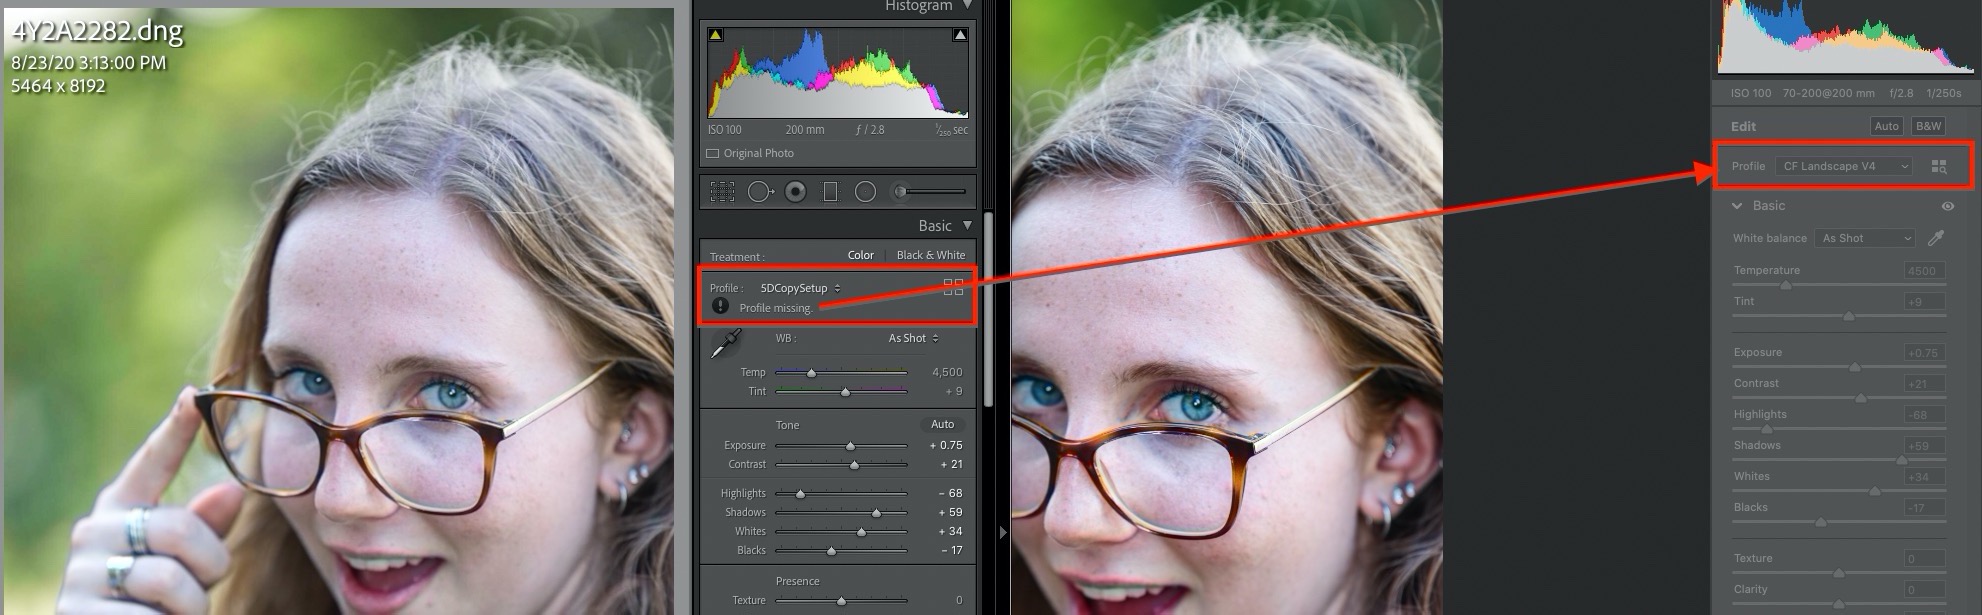Viewport: 1982px width, 615px height.
Task: Collapse the Histogram panel triangle
Action: pyautogui.click(x=967, y=6)
